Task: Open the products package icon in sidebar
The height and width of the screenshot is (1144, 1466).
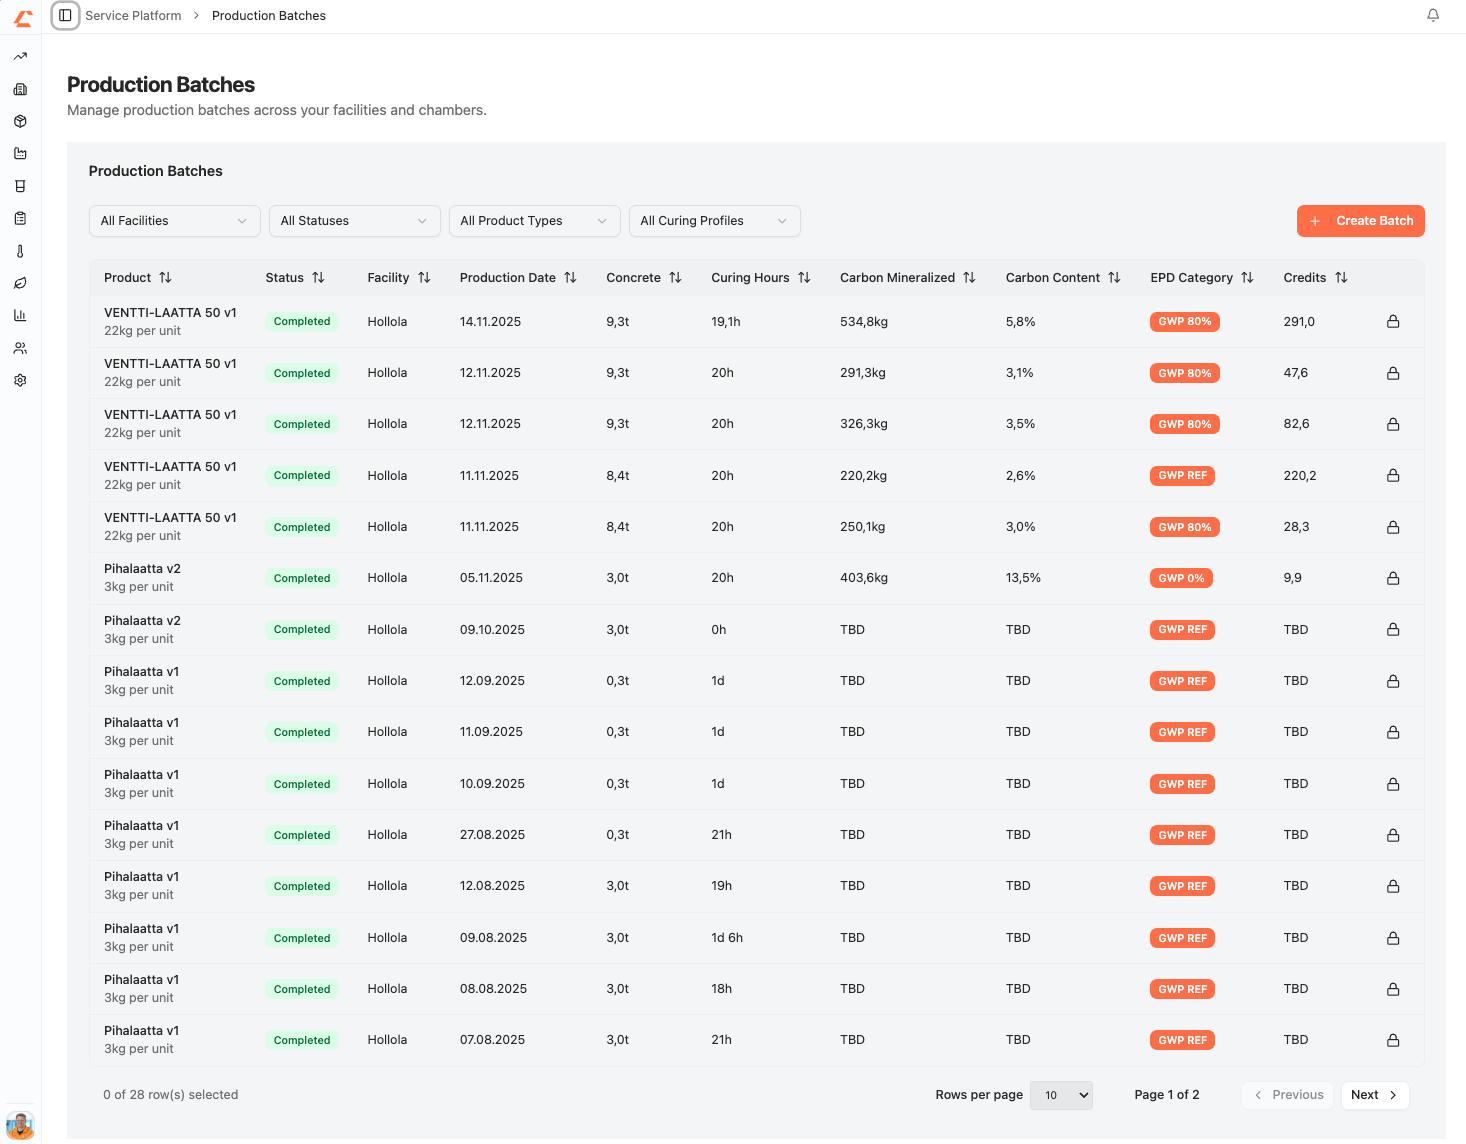Action: tap(20, 121)
